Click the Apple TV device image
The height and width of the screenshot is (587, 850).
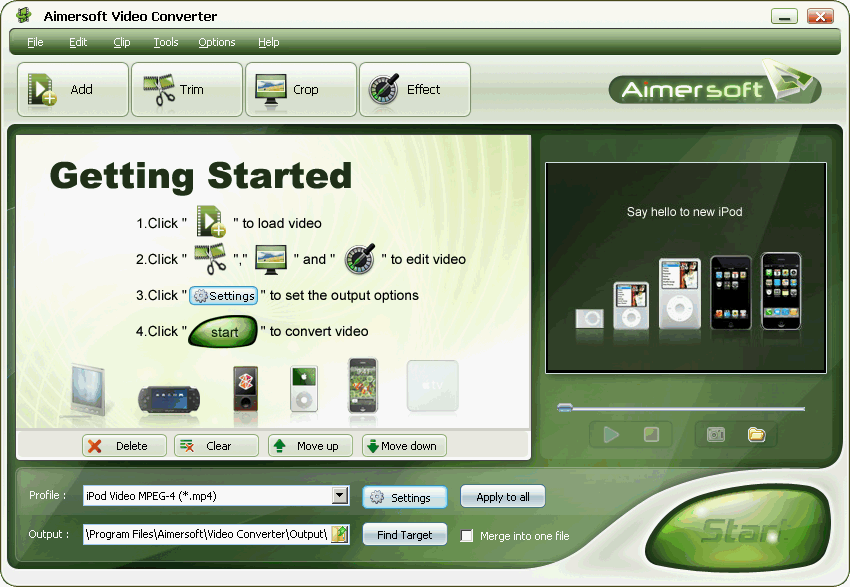433,385
